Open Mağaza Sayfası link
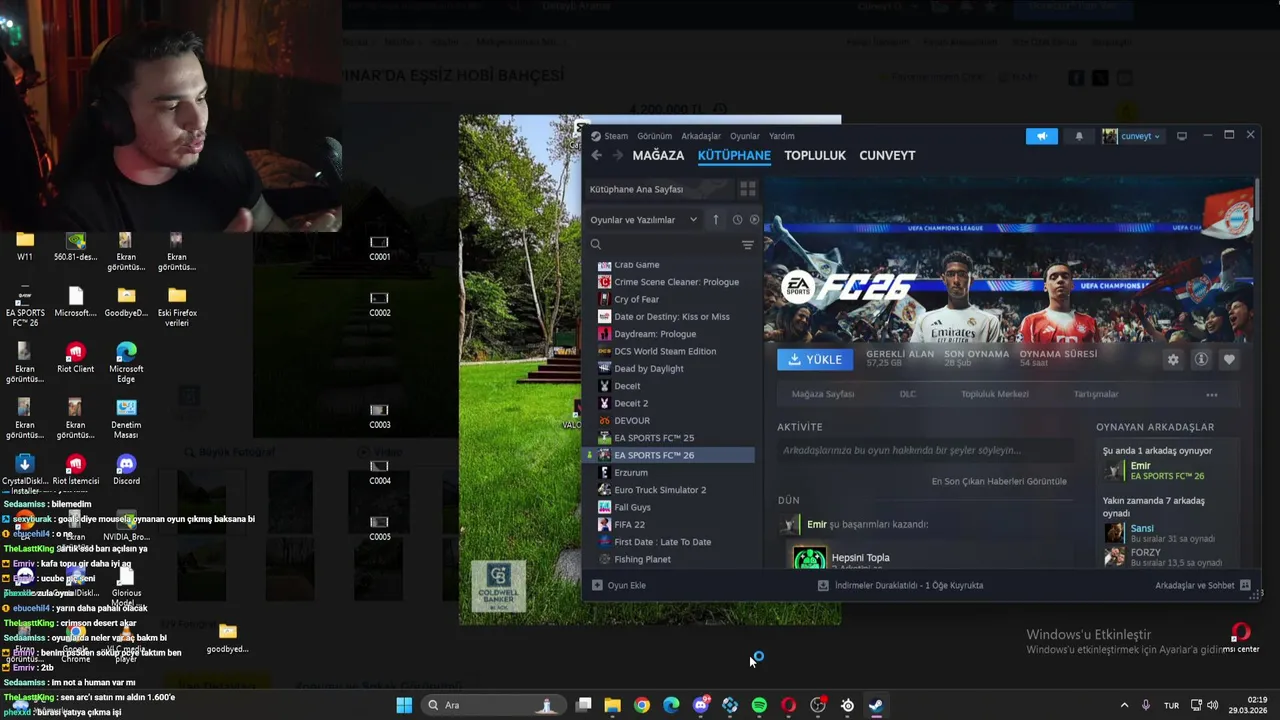Screen dimensions: 1280x720 pos(823,394)
